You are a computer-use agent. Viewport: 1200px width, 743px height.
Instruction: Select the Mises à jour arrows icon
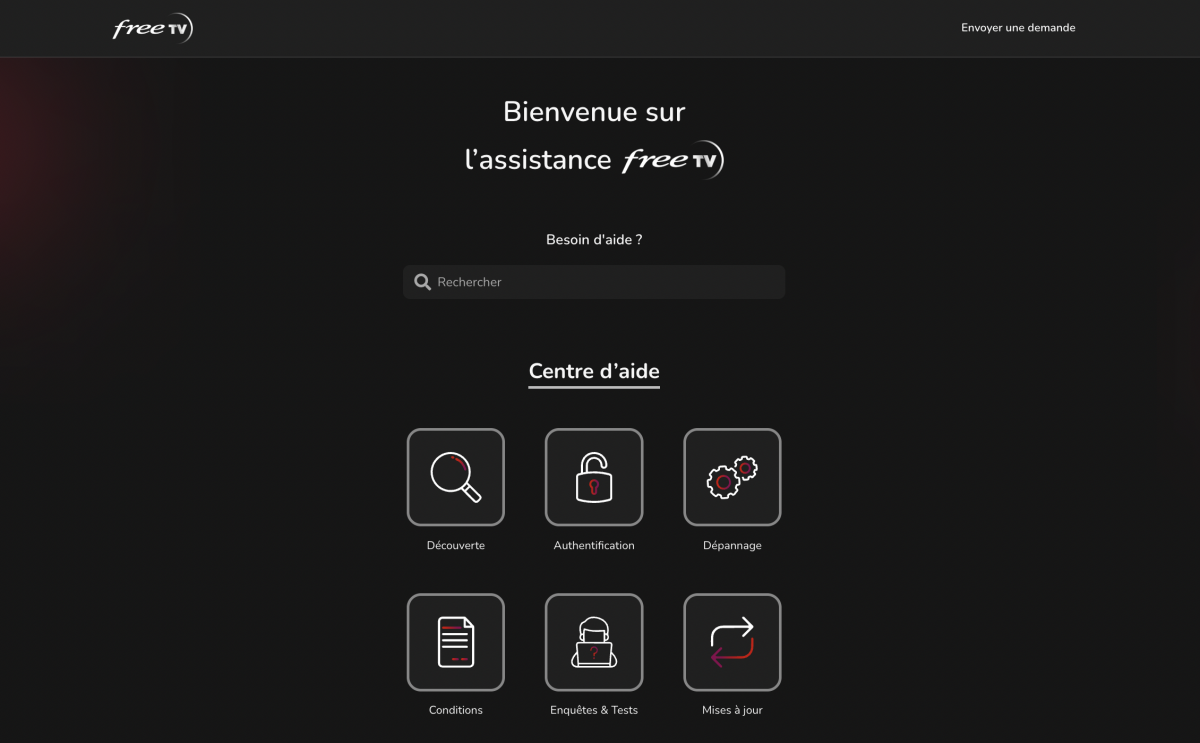[x=732, y=642]
